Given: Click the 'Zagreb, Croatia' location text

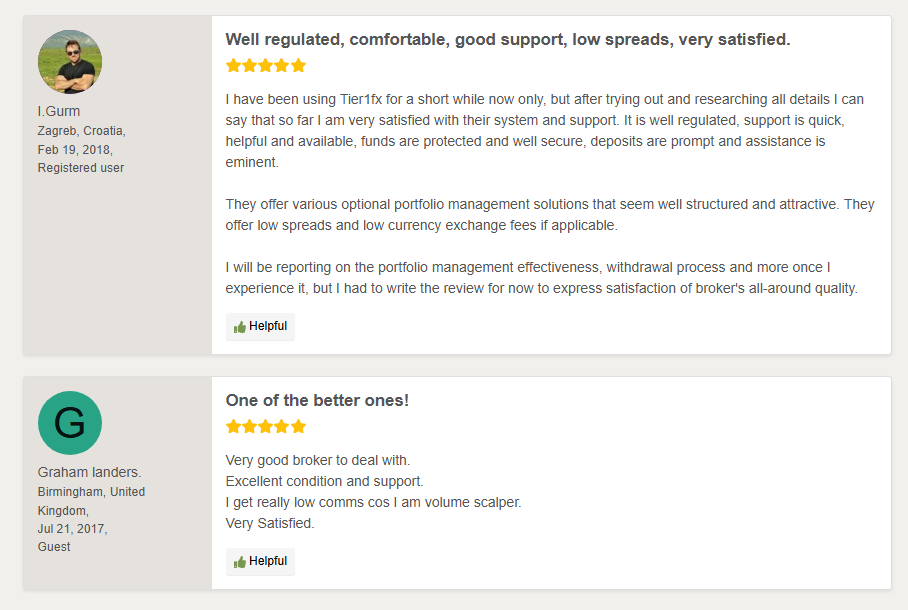Looking at the screenshot, I should pyautogui.click(x=82, y=131).
